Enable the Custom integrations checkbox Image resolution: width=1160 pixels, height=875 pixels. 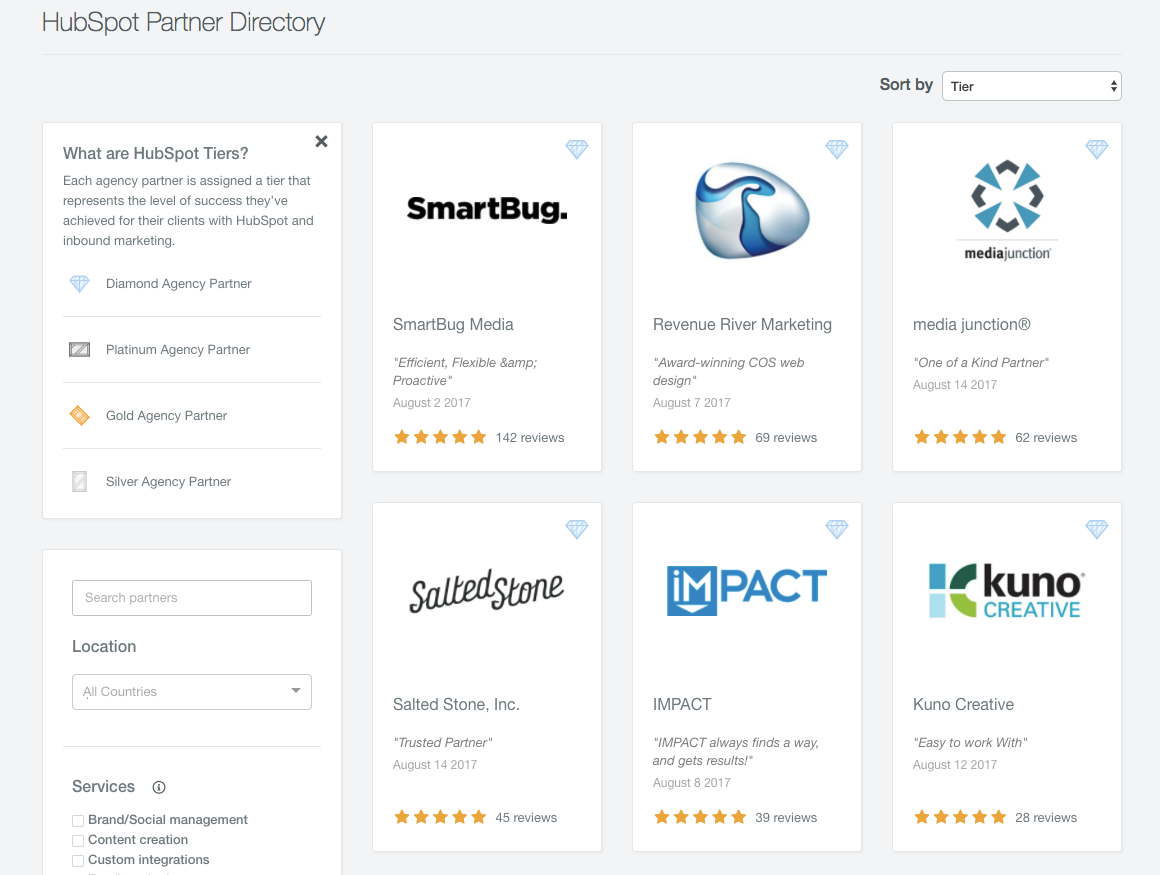[77, 860]
